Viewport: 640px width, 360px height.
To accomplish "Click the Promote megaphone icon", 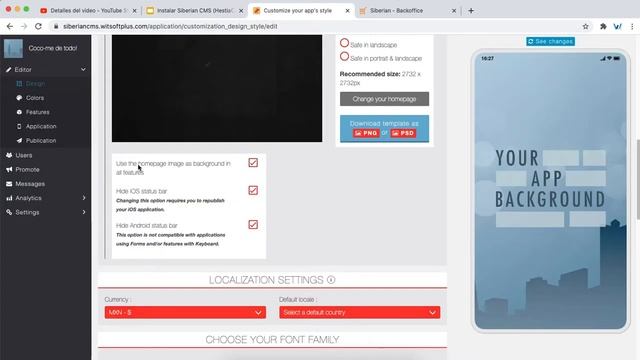I will point(9,170).
